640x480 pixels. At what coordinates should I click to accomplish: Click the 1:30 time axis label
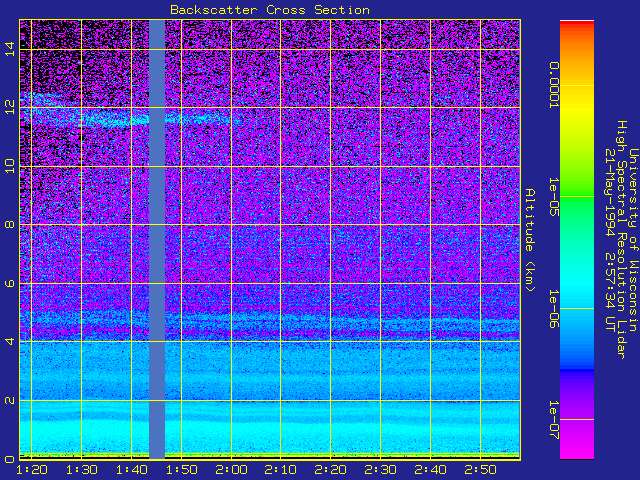[x=82, y=470]
